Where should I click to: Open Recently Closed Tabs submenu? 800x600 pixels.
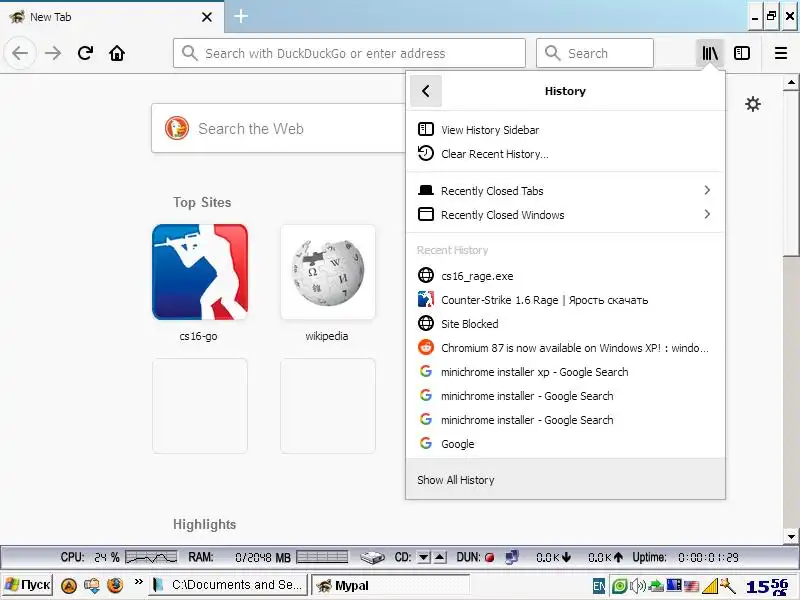pos(565,190)
